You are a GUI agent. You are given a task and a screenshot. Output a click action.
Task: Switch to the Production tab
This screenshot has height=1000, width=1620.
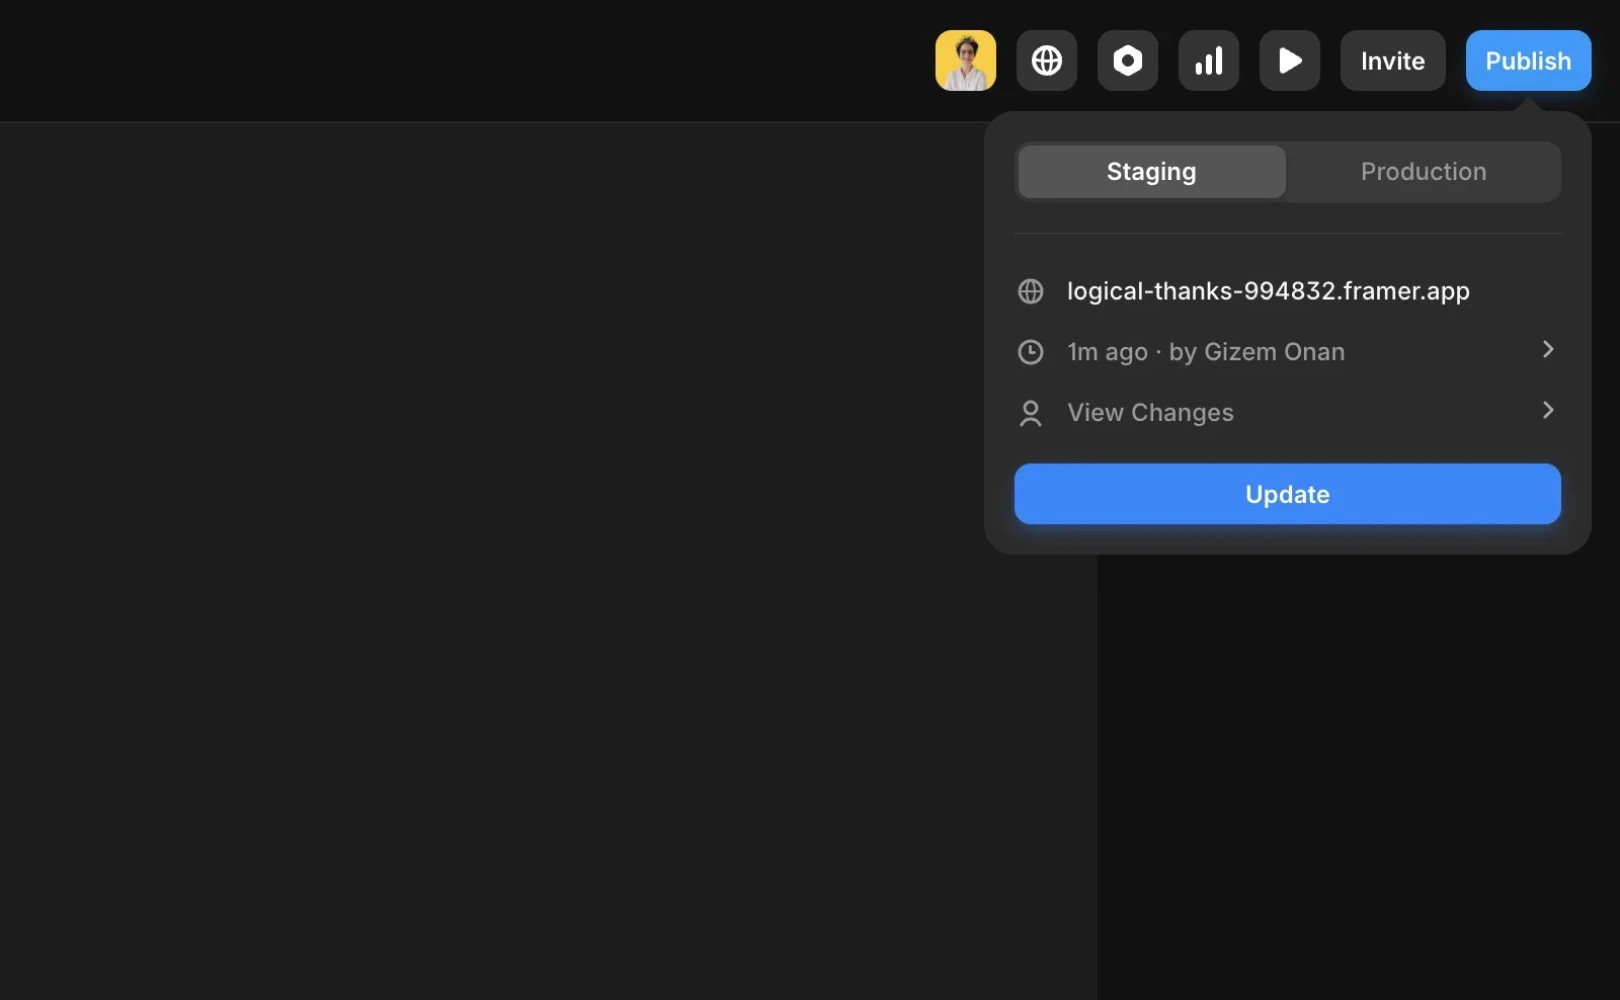coord(1423,171)
